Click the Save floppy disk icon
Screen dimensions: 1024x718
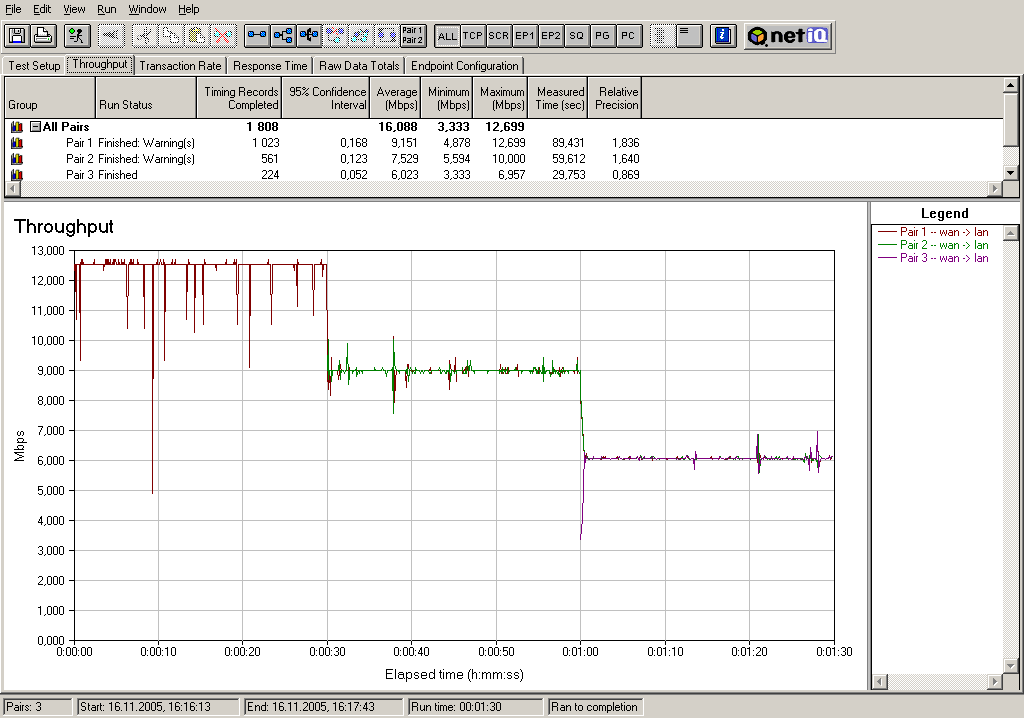(x=17, y=36)
